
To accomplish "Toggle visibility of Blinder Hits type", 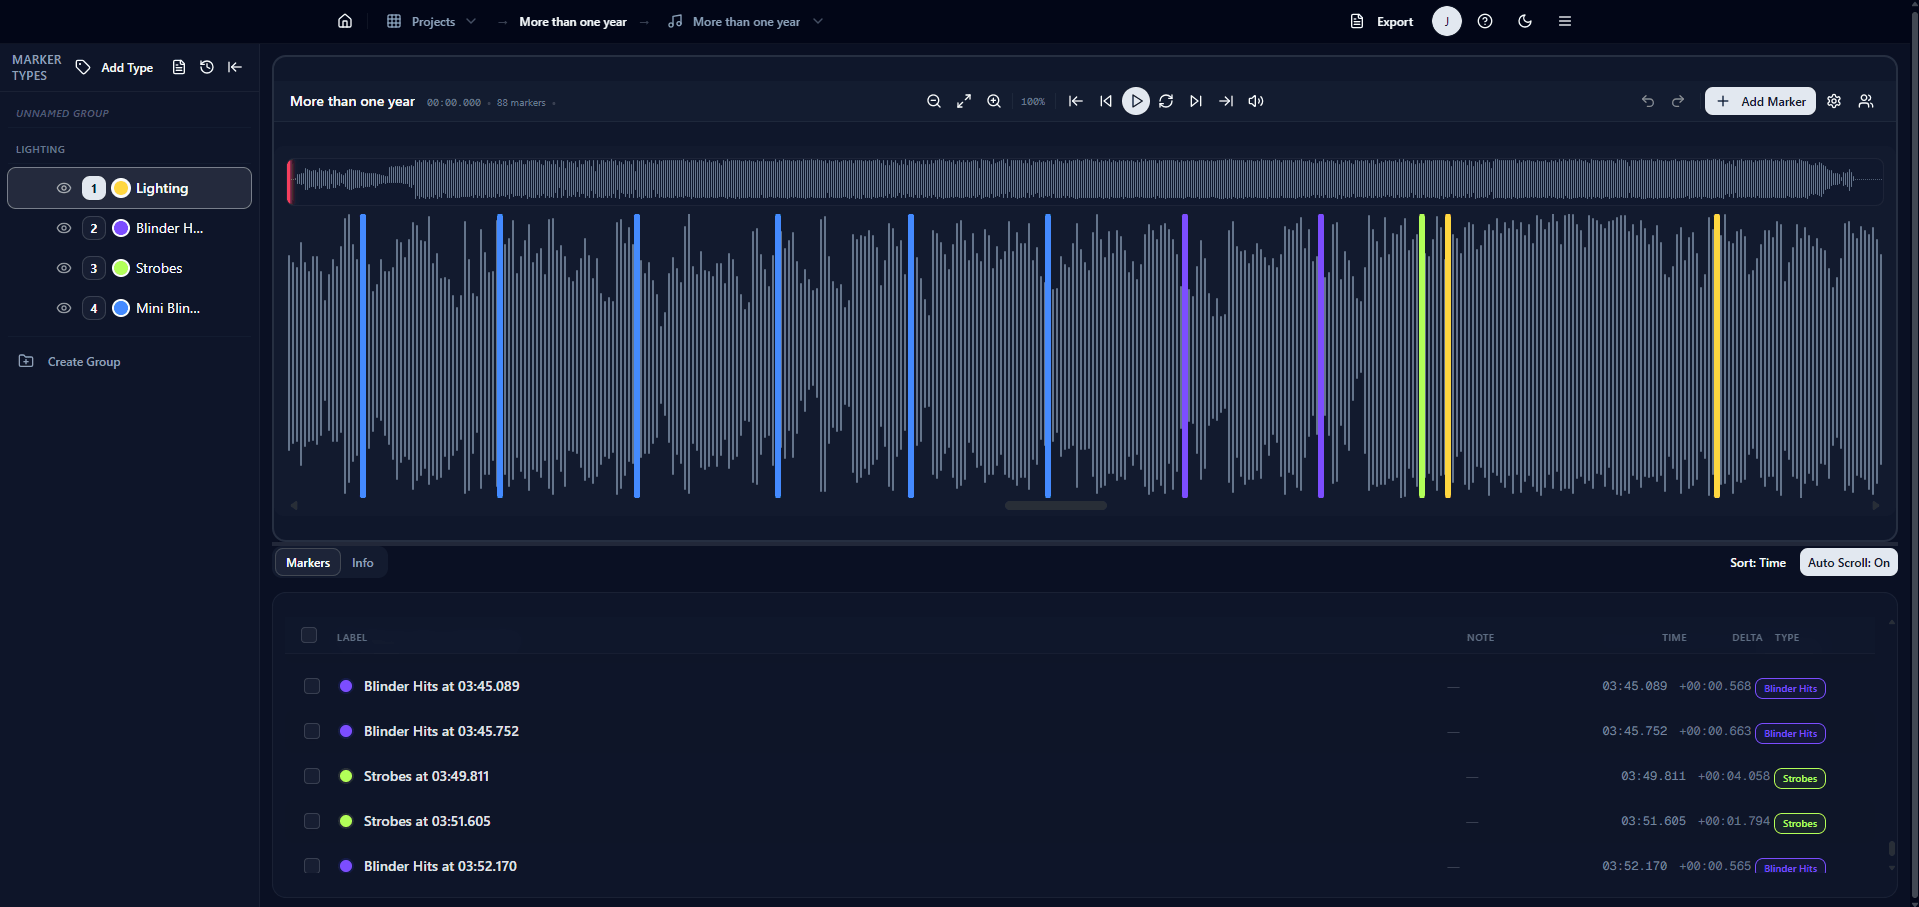I will [64, 228].
